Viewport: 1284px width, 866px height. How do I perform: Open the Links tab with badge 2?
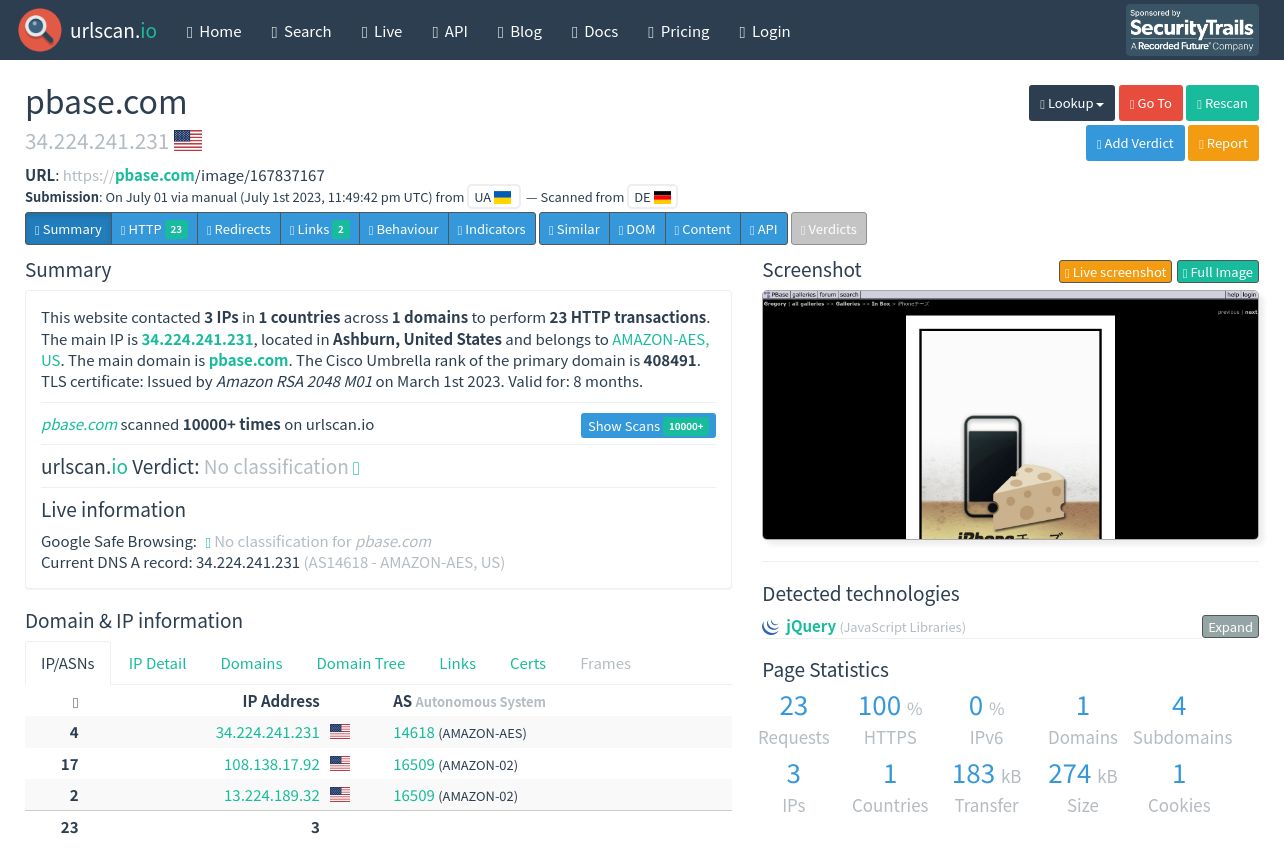[320, 229]
